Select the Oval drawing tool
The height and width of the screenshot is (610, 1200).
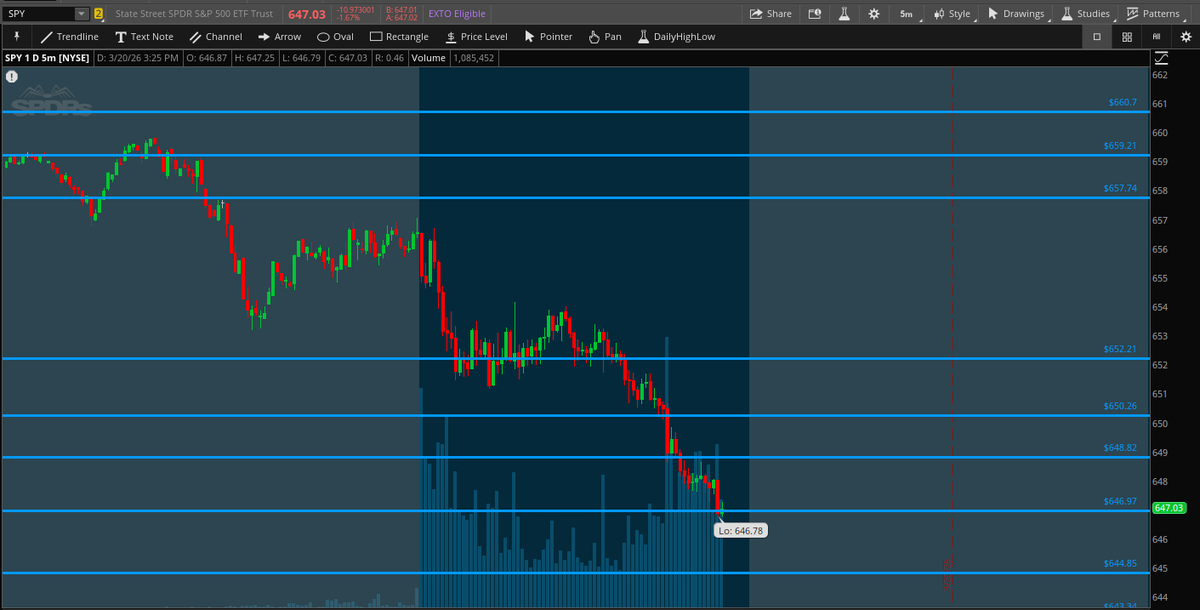pos(335,36)
